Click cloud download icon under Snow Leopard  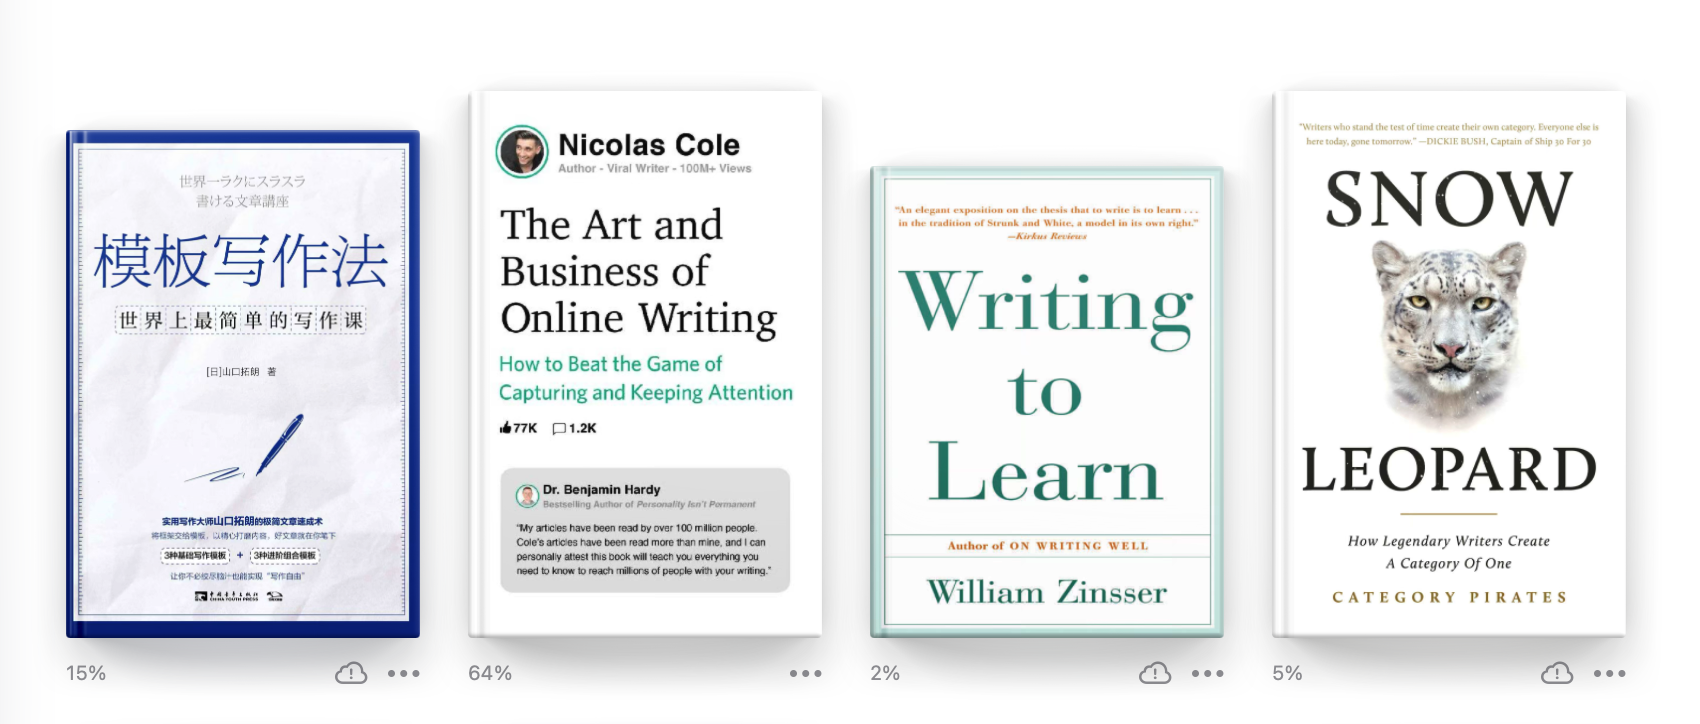point(1557,673)
